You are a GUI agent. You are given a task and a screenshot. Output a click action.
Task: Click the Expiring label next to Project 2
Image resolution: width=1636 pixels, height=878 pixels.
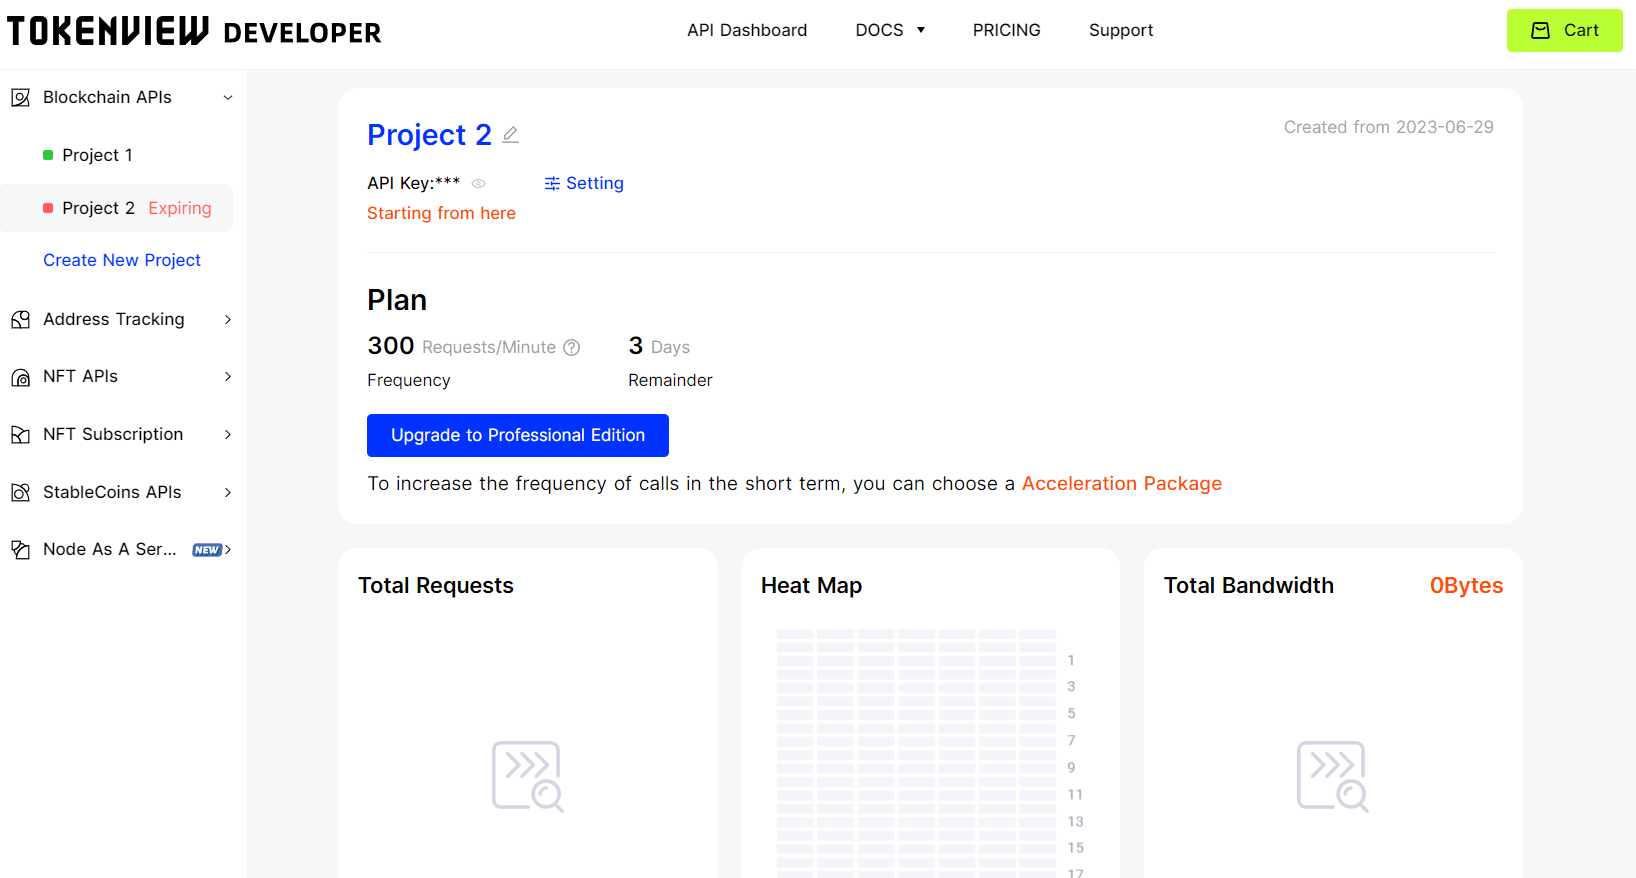click(180, 208)
